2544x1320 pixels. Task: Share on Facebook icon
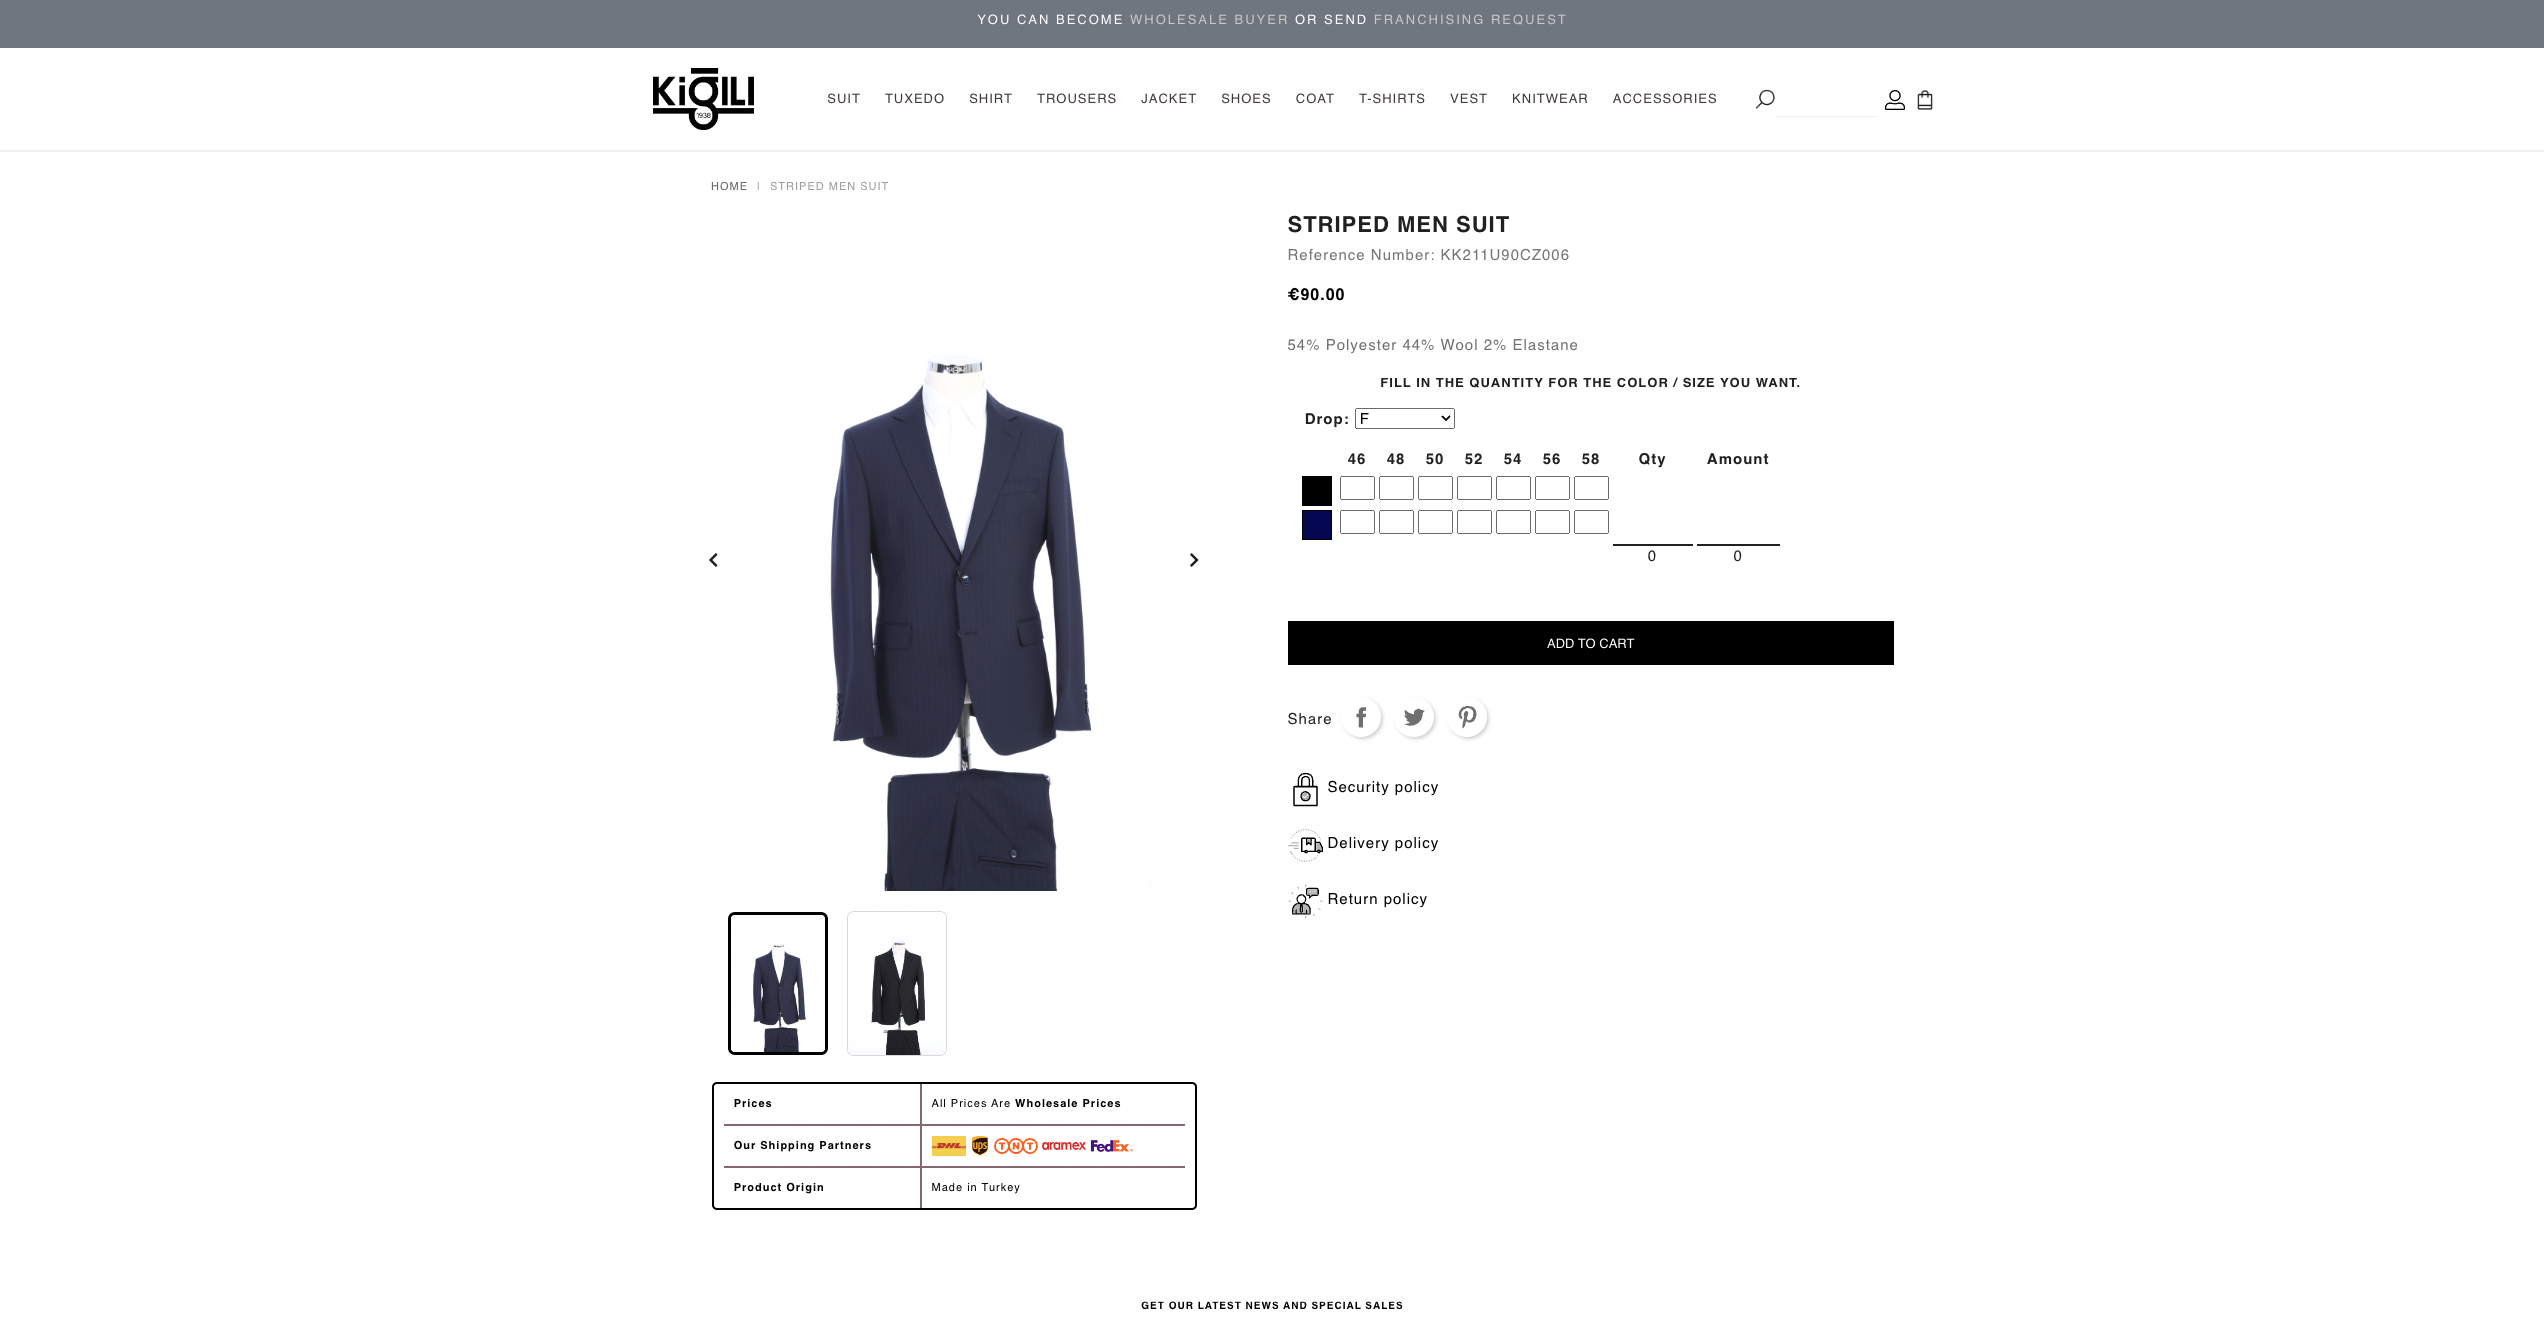(1361, 718)
